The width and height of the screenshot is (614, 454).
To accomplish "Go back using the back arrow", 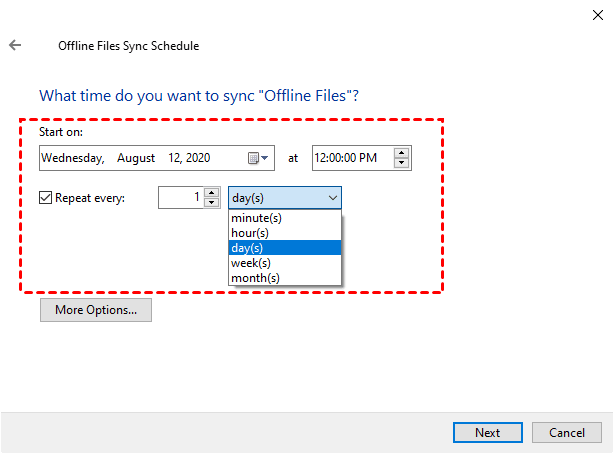I will coord(15,46).
